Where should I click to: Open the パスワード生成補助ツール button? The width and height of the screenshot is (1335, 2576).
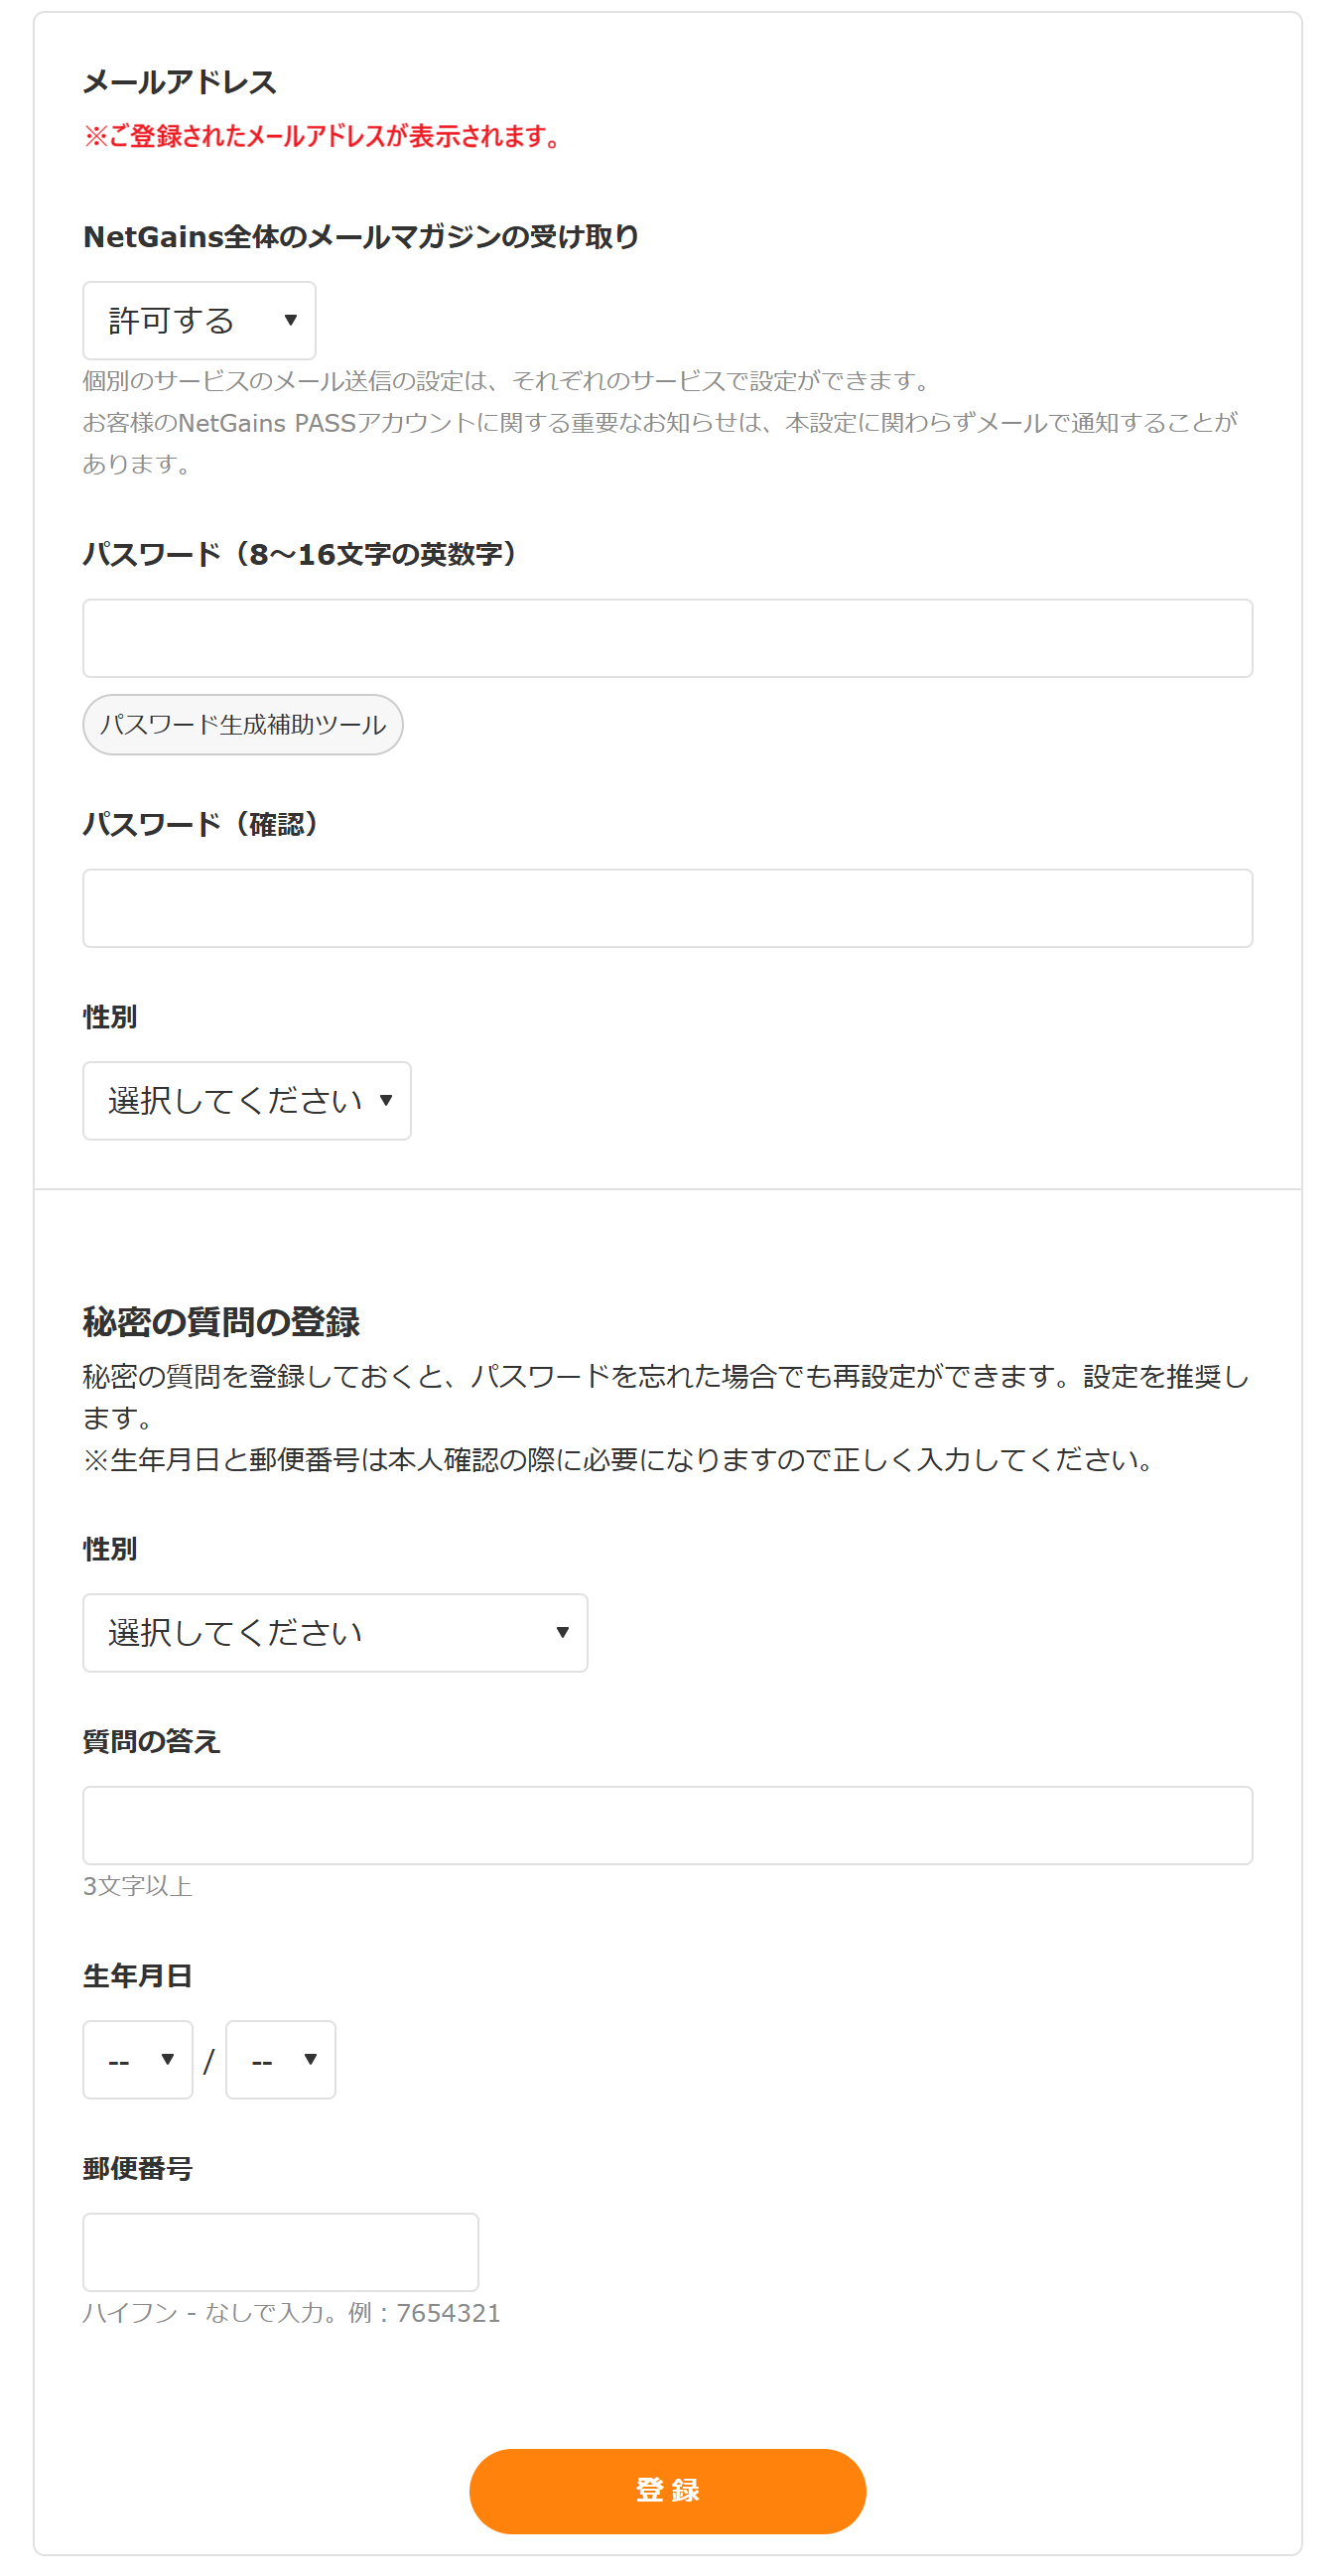point(242,725)
